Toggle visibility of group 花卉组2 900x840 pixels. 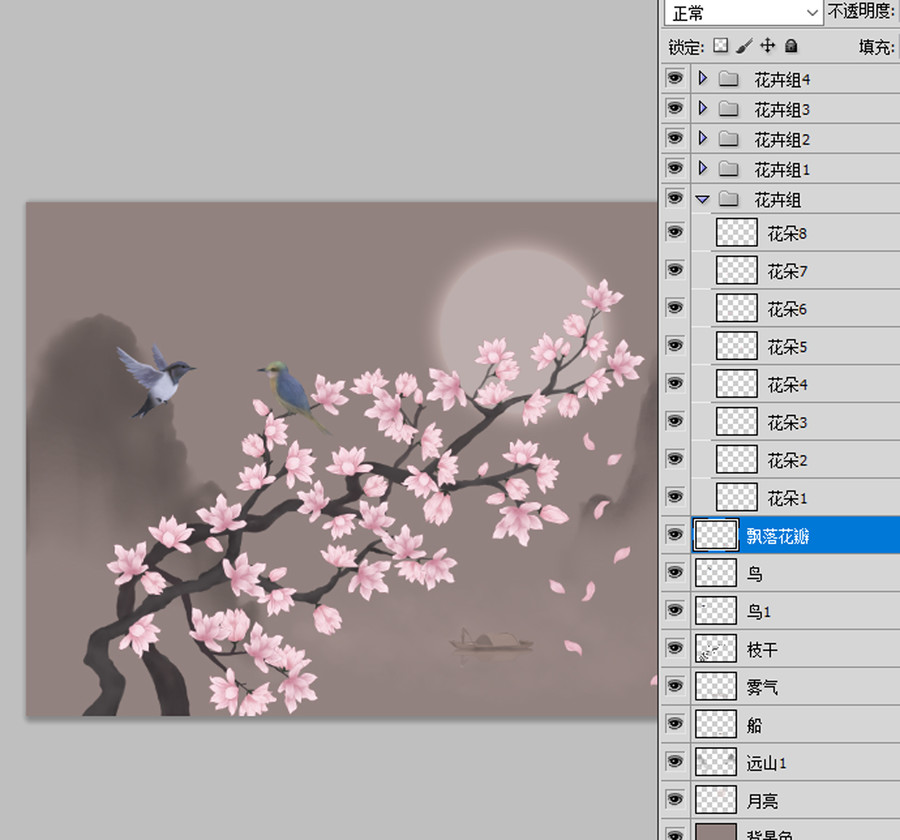pos(675,138)
